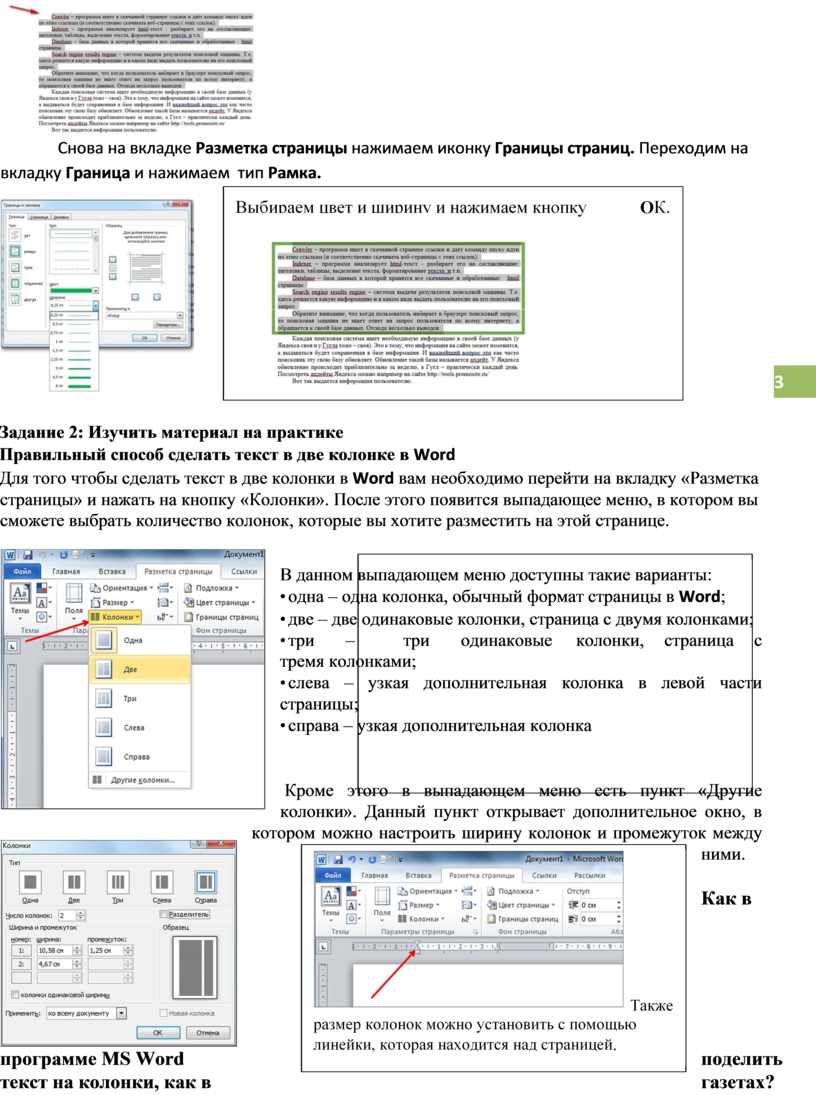816x1095 pixels.
Task: Select Ссылки tab in upper Word window
Action: pyautogui.click(x=244, y=571)
